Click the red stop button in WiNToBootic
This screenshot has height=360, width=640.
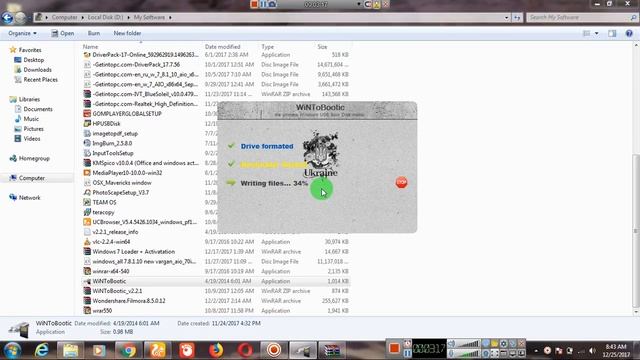coord(401,182)
